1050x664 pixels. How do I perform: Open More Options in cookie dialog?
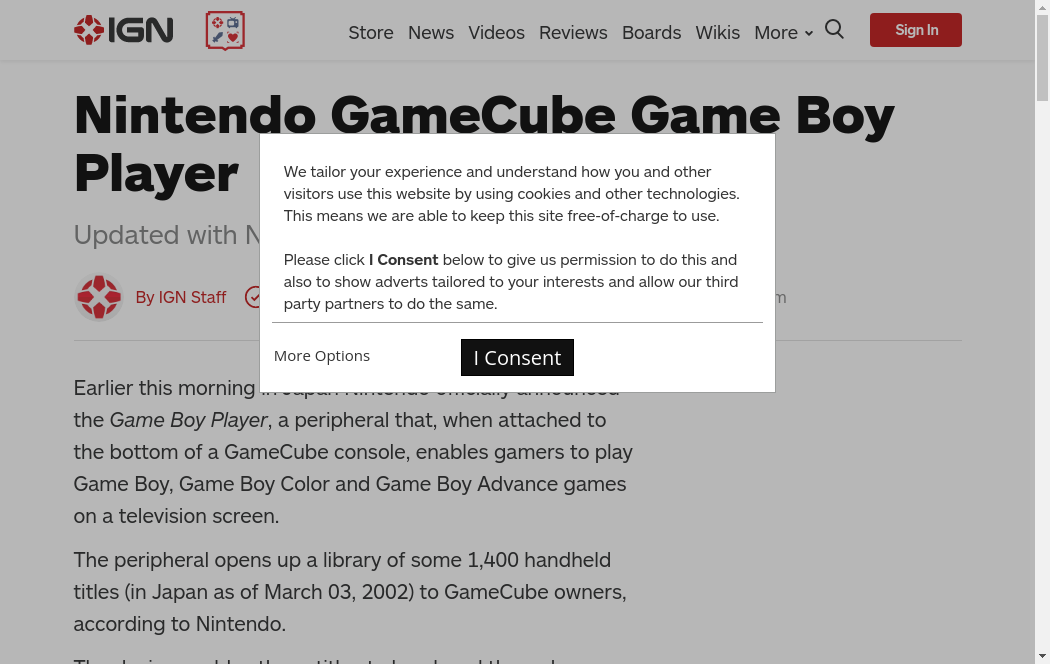[322, 356]
